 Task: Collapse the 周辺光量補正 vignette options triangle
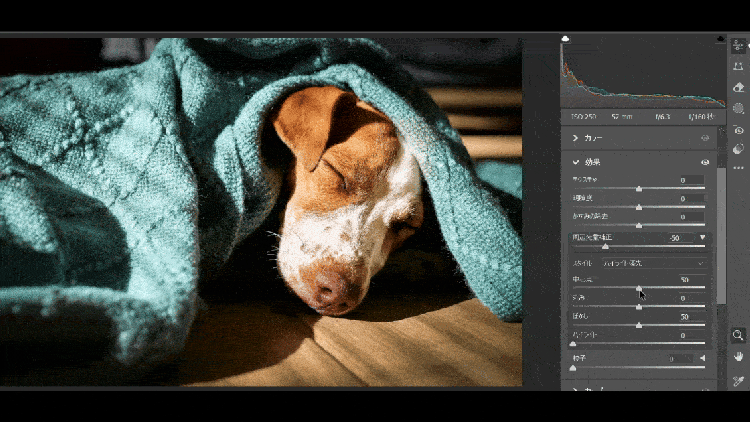[x=703, y=237]
